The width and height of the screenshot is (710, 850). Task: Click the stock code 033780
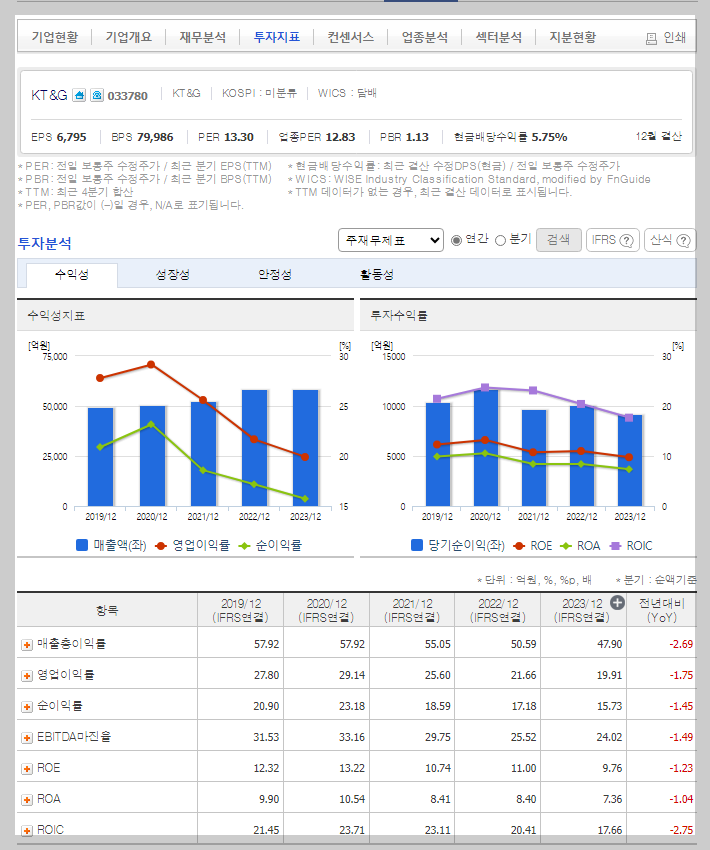[x=127, y=96]
